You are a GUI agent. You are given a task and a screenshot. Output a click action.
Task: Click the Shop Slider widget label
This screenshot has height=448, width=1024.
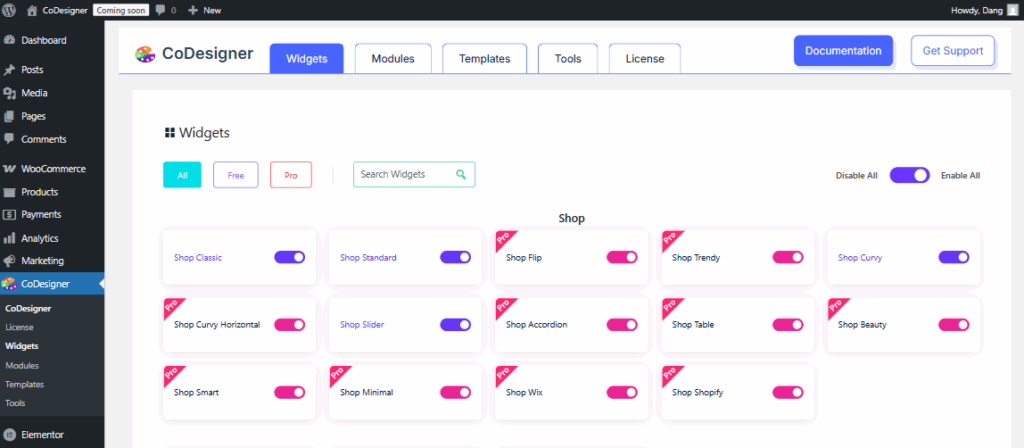coord(362,325)
